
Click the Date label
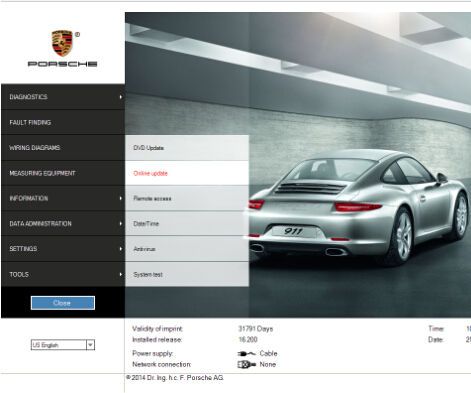point(436,340)
